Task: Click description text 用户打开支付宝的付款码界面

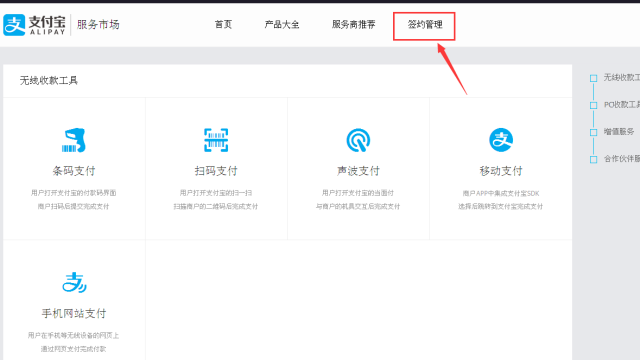Action: [x=74, y=193]
